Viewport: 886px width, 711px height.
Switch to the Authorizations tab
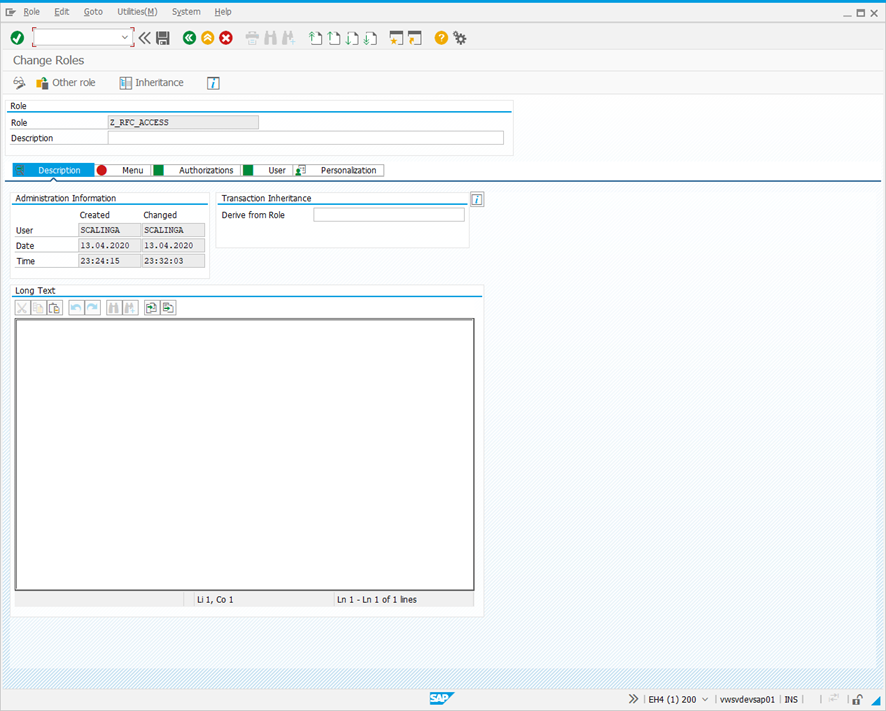pyautogui.click(x=205, y=171)
